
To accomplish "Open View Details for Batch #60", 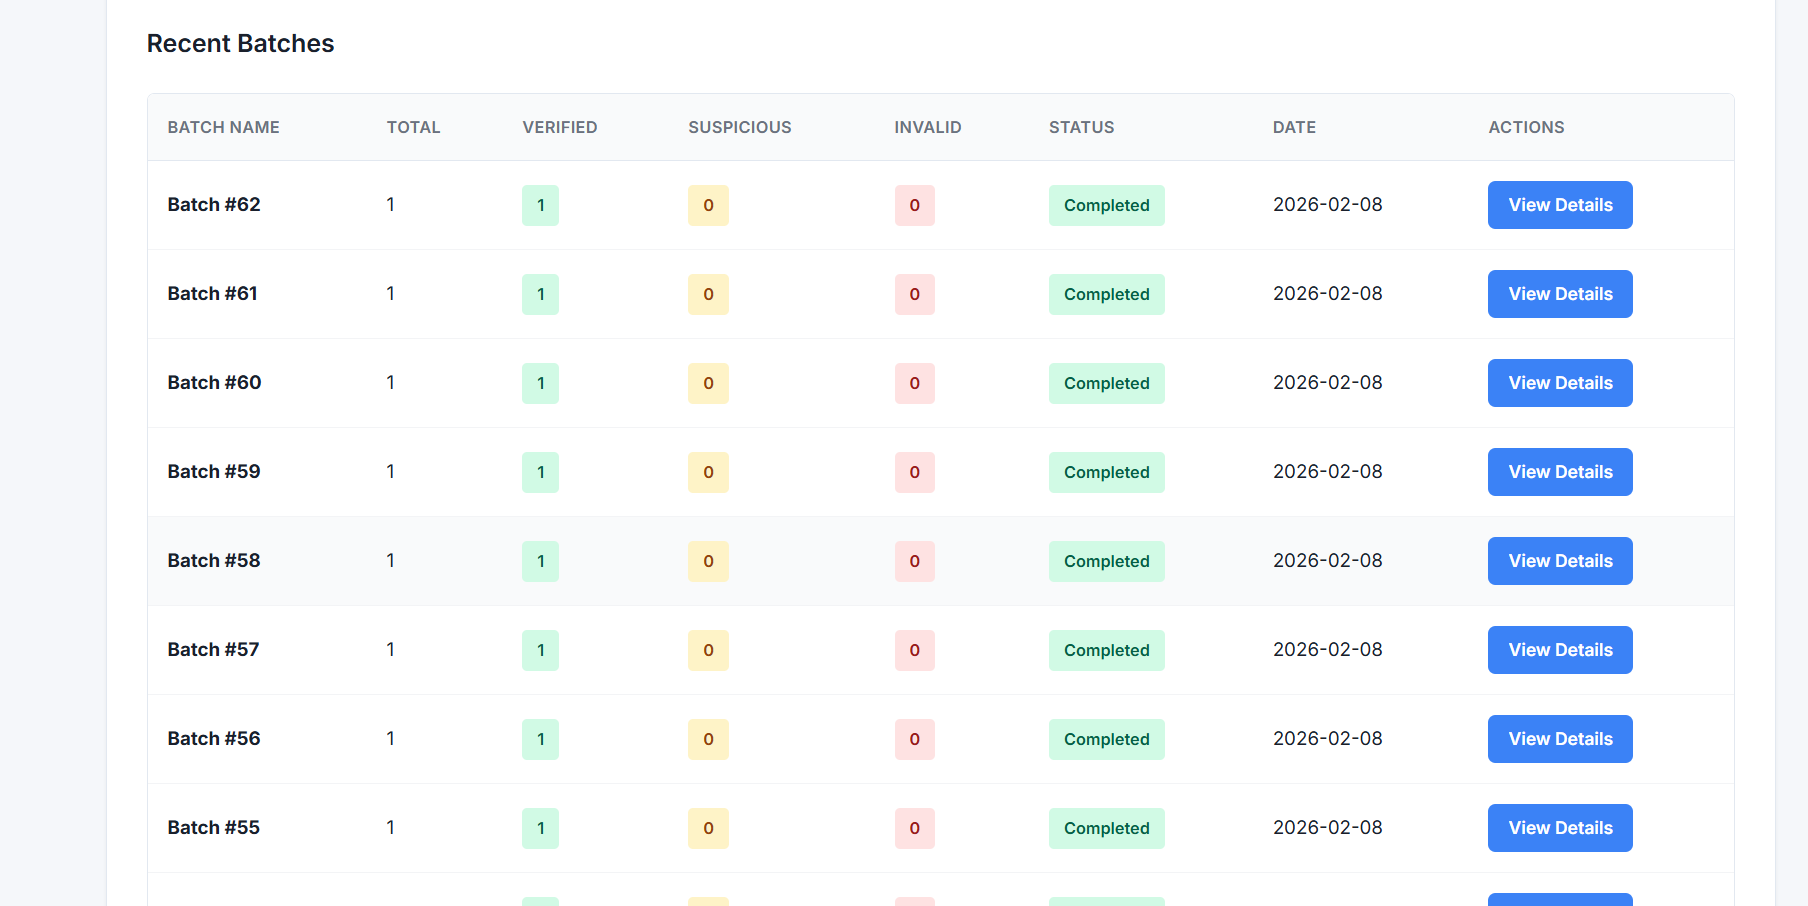I will (1560, 383).
